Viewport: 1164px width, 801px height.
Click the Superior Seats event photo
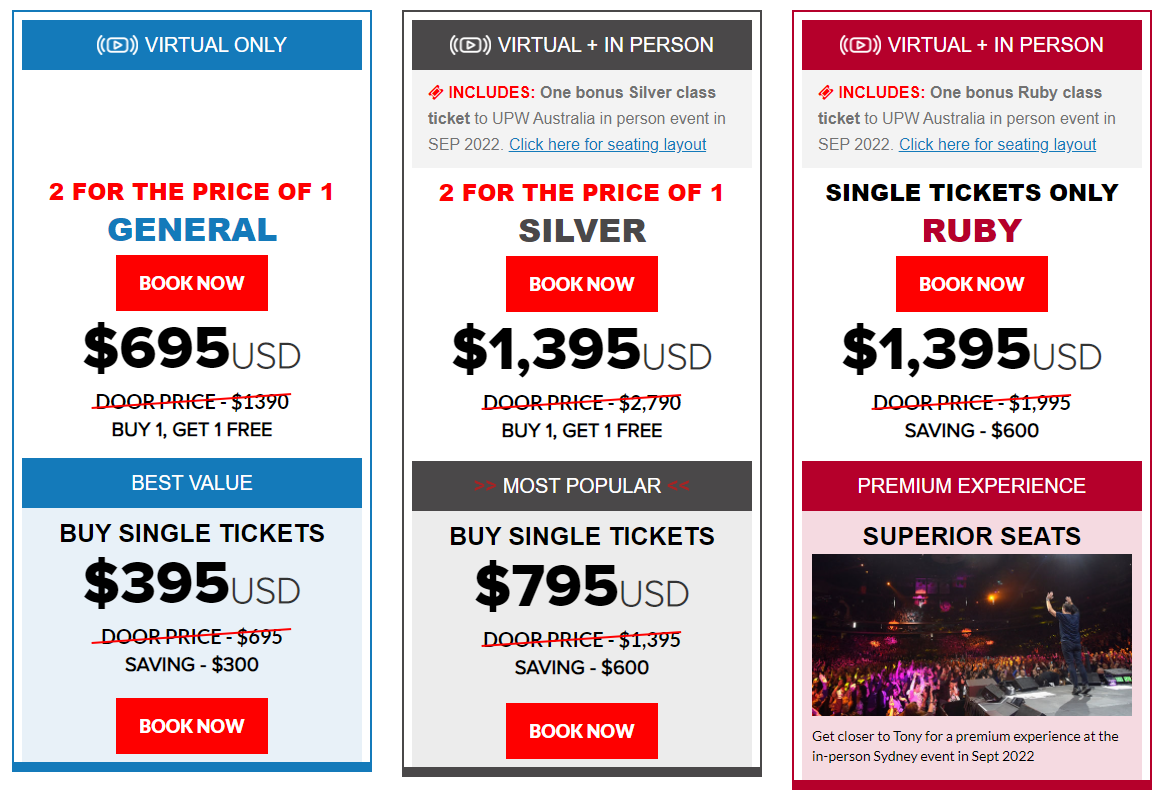972,635
